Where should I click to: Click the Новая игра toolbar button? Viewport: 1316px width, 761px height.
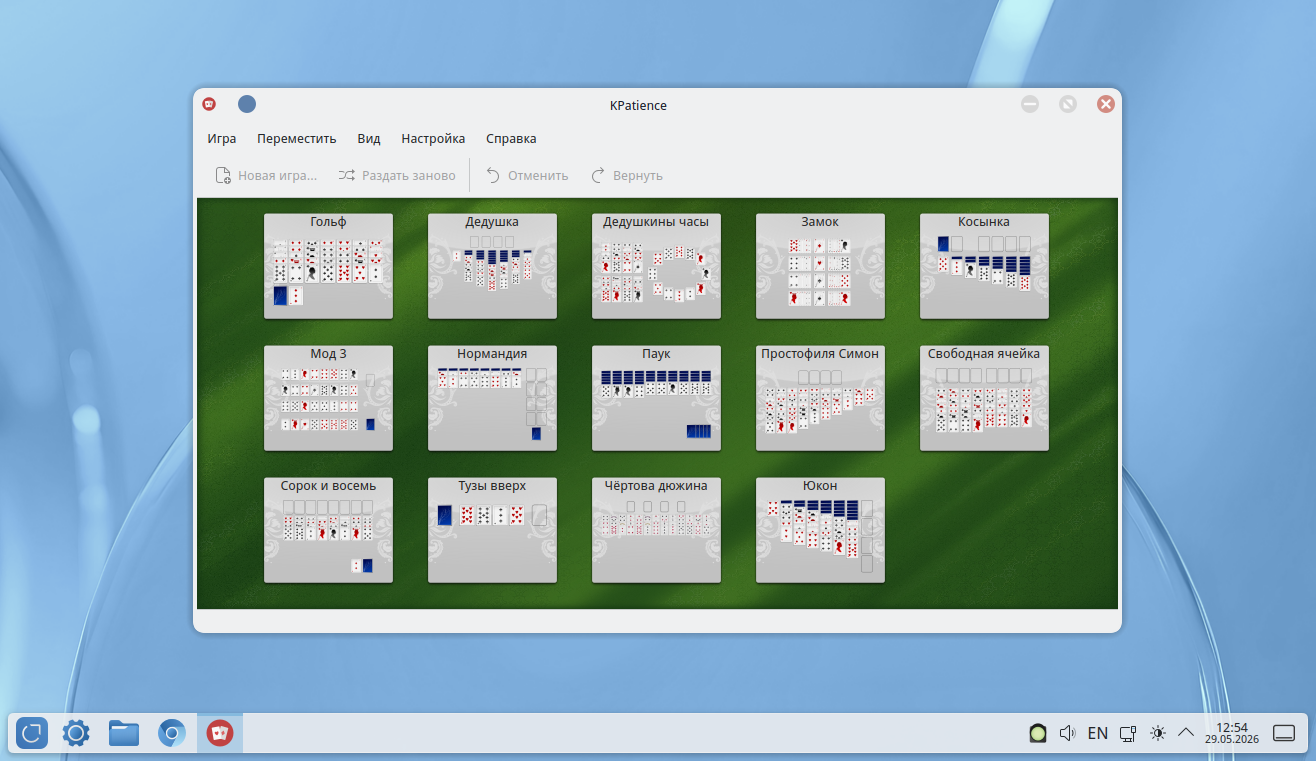point(266,176)
